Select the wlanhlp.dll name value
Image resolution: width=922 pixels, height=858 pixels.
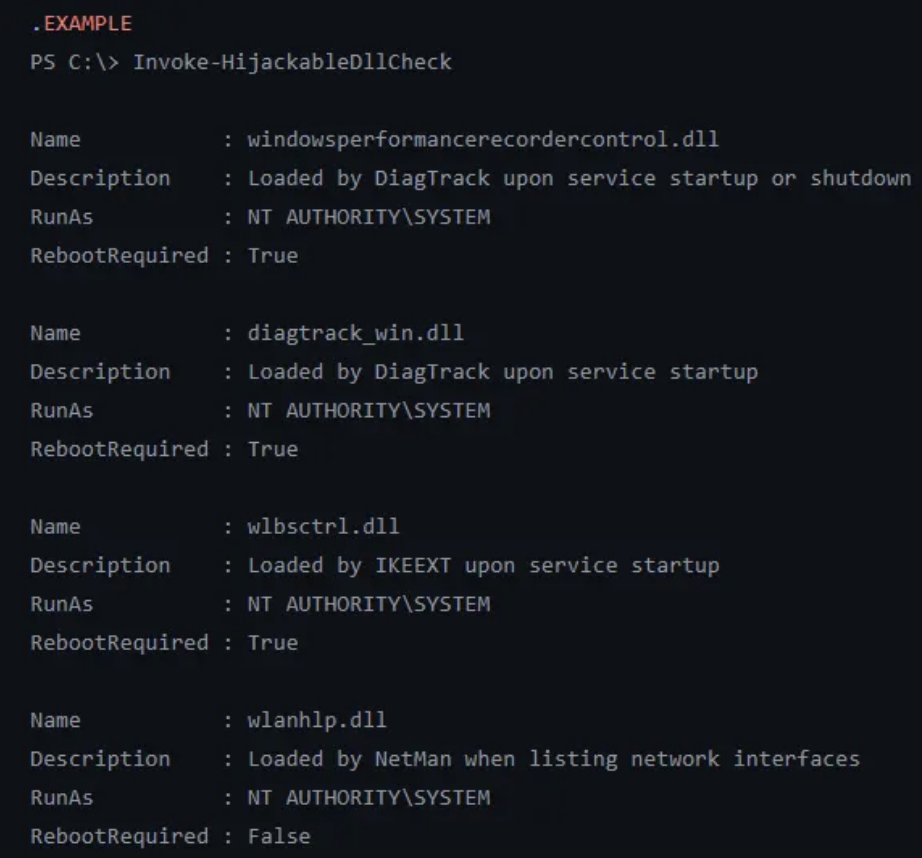coord(317,720)
